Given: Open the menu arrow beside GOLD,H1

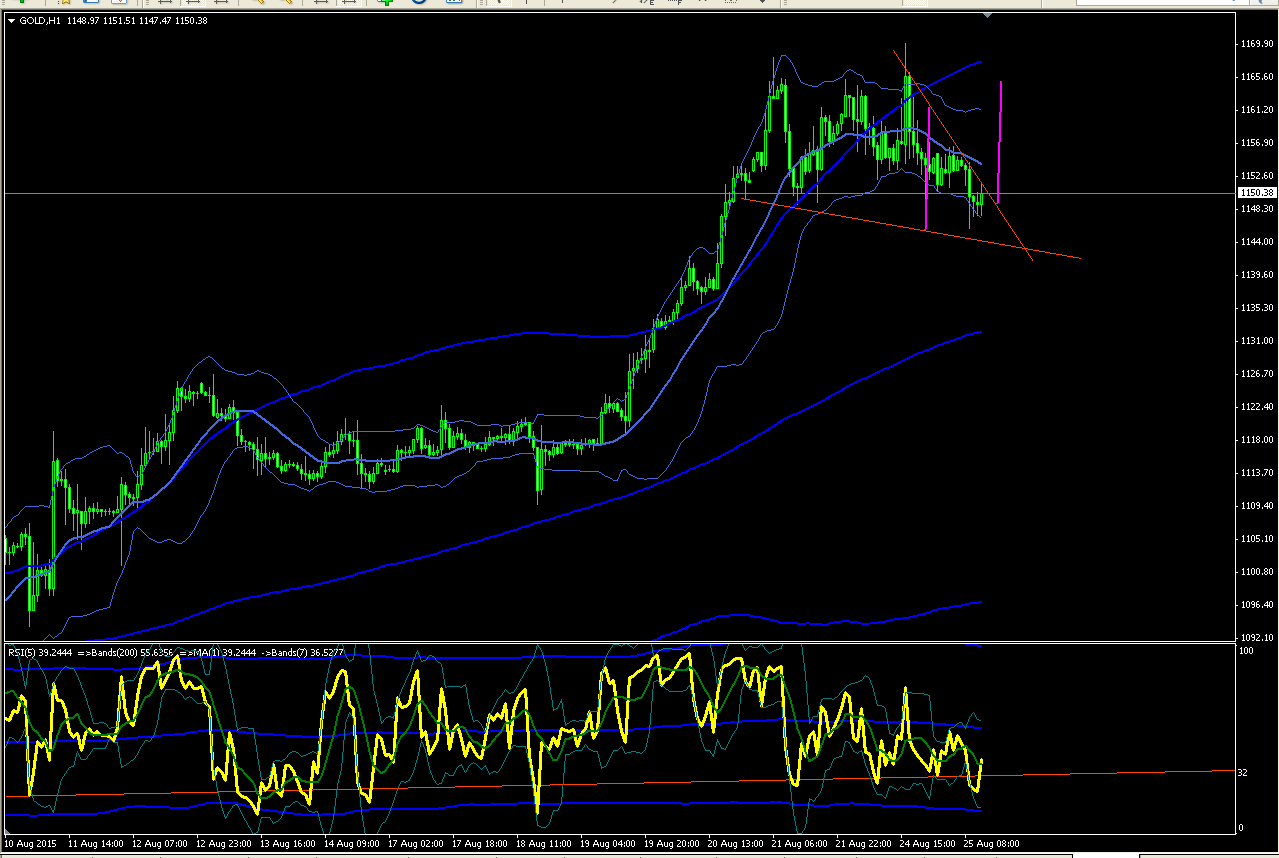Looking at the screenshot, I should click(x=11, y=20).
